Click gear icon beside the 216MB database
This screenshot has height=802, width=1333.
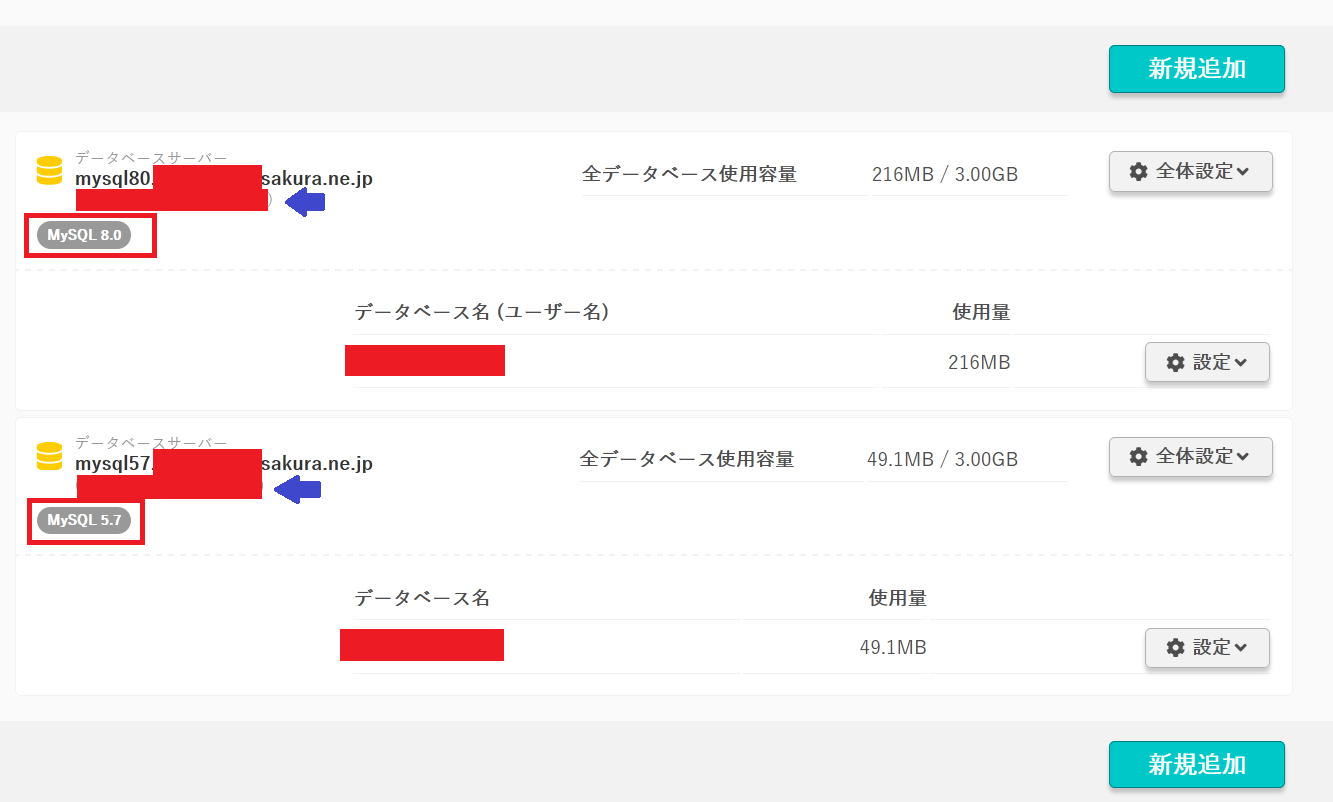tap(1175, 362)
